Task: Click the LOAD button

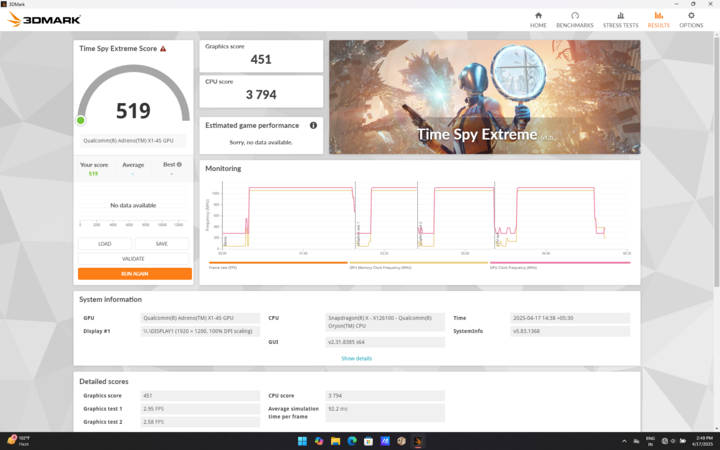Action: point(105,244)
